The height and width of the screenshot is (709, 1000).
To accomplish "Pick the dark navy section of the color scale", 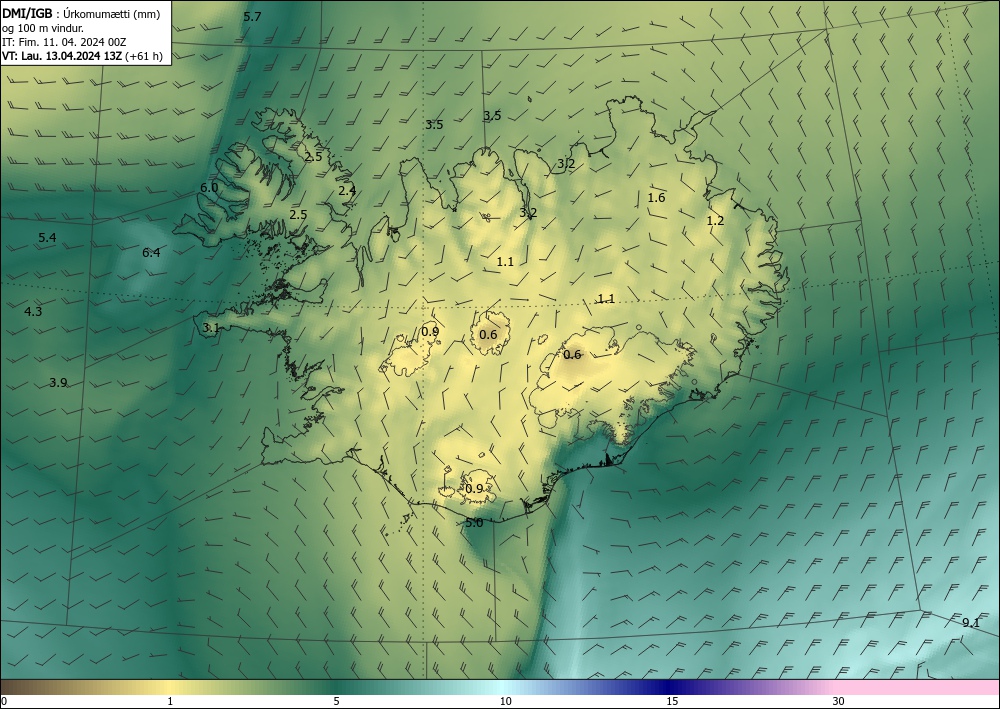I will (670, 687).
